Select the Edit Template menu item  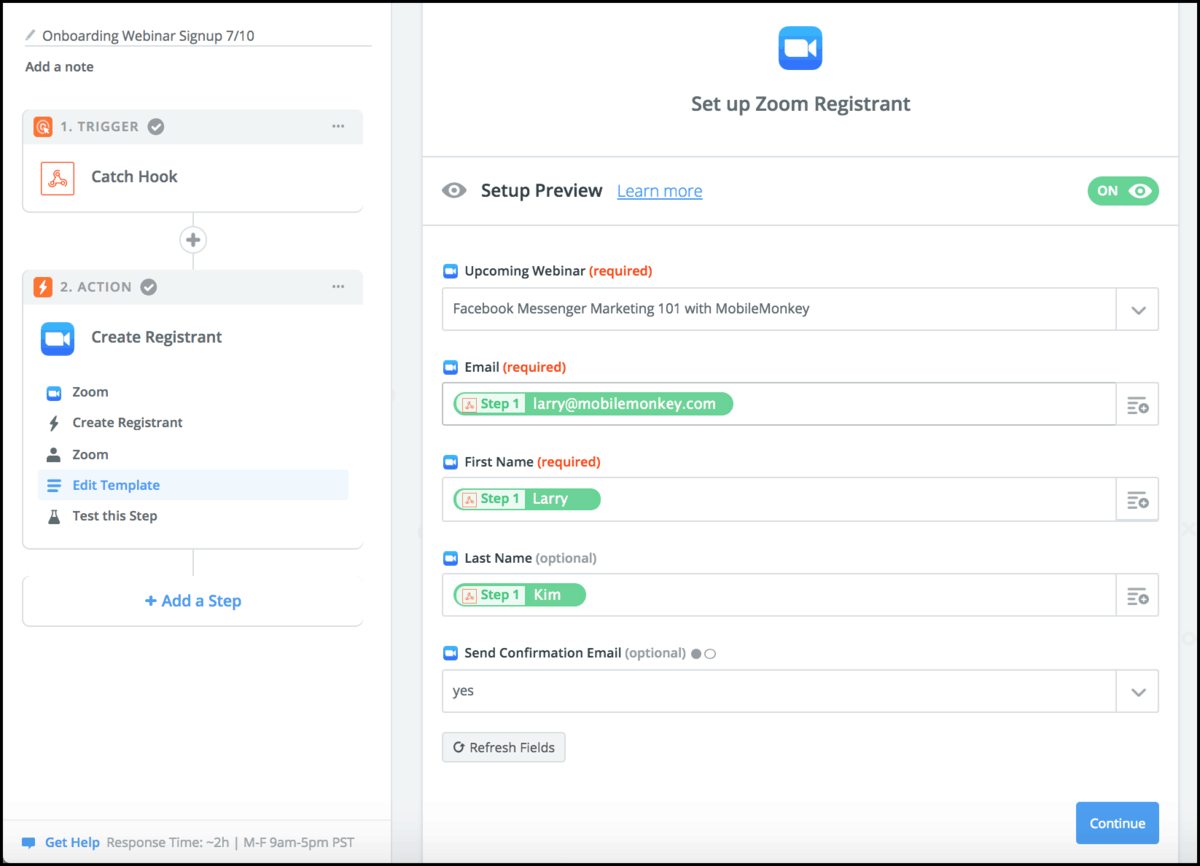pos(193,485)
